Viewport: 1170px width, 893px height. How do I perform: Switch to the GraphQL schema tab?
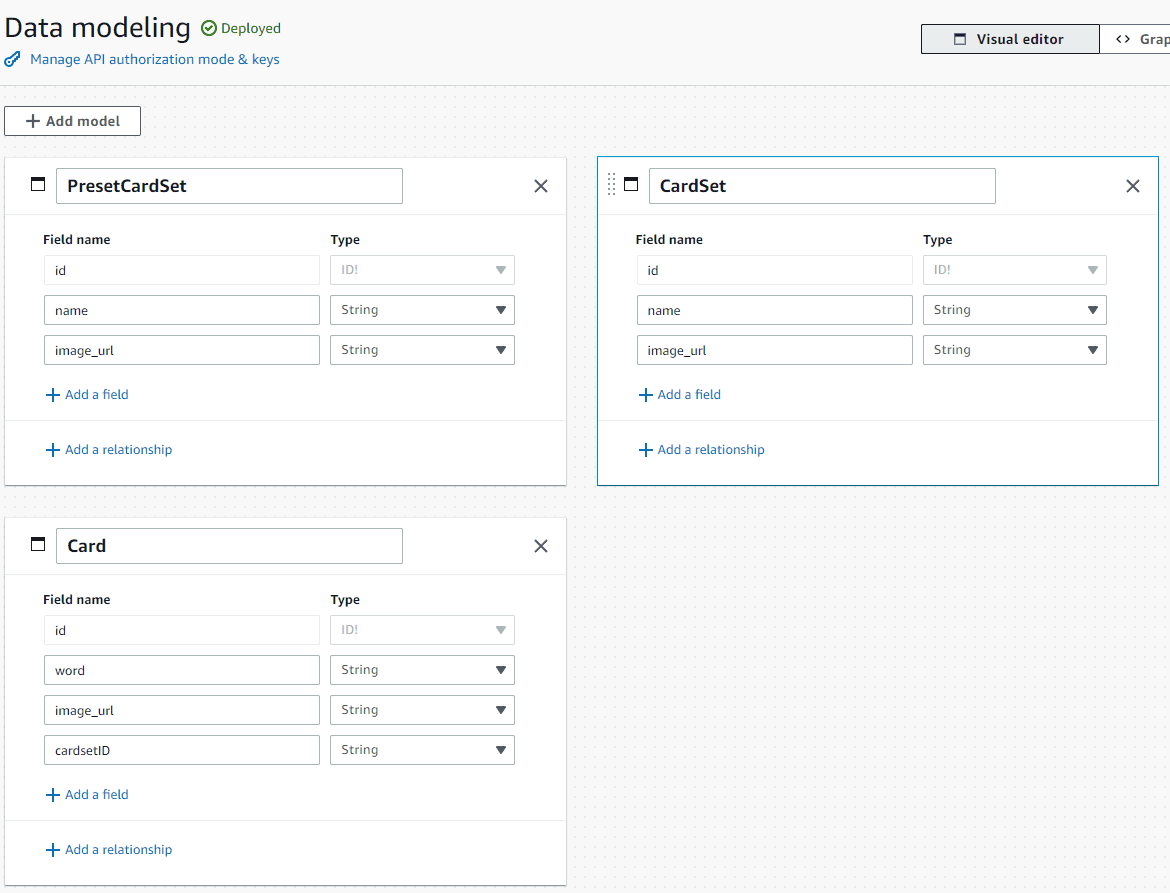tap(1138, 39)
